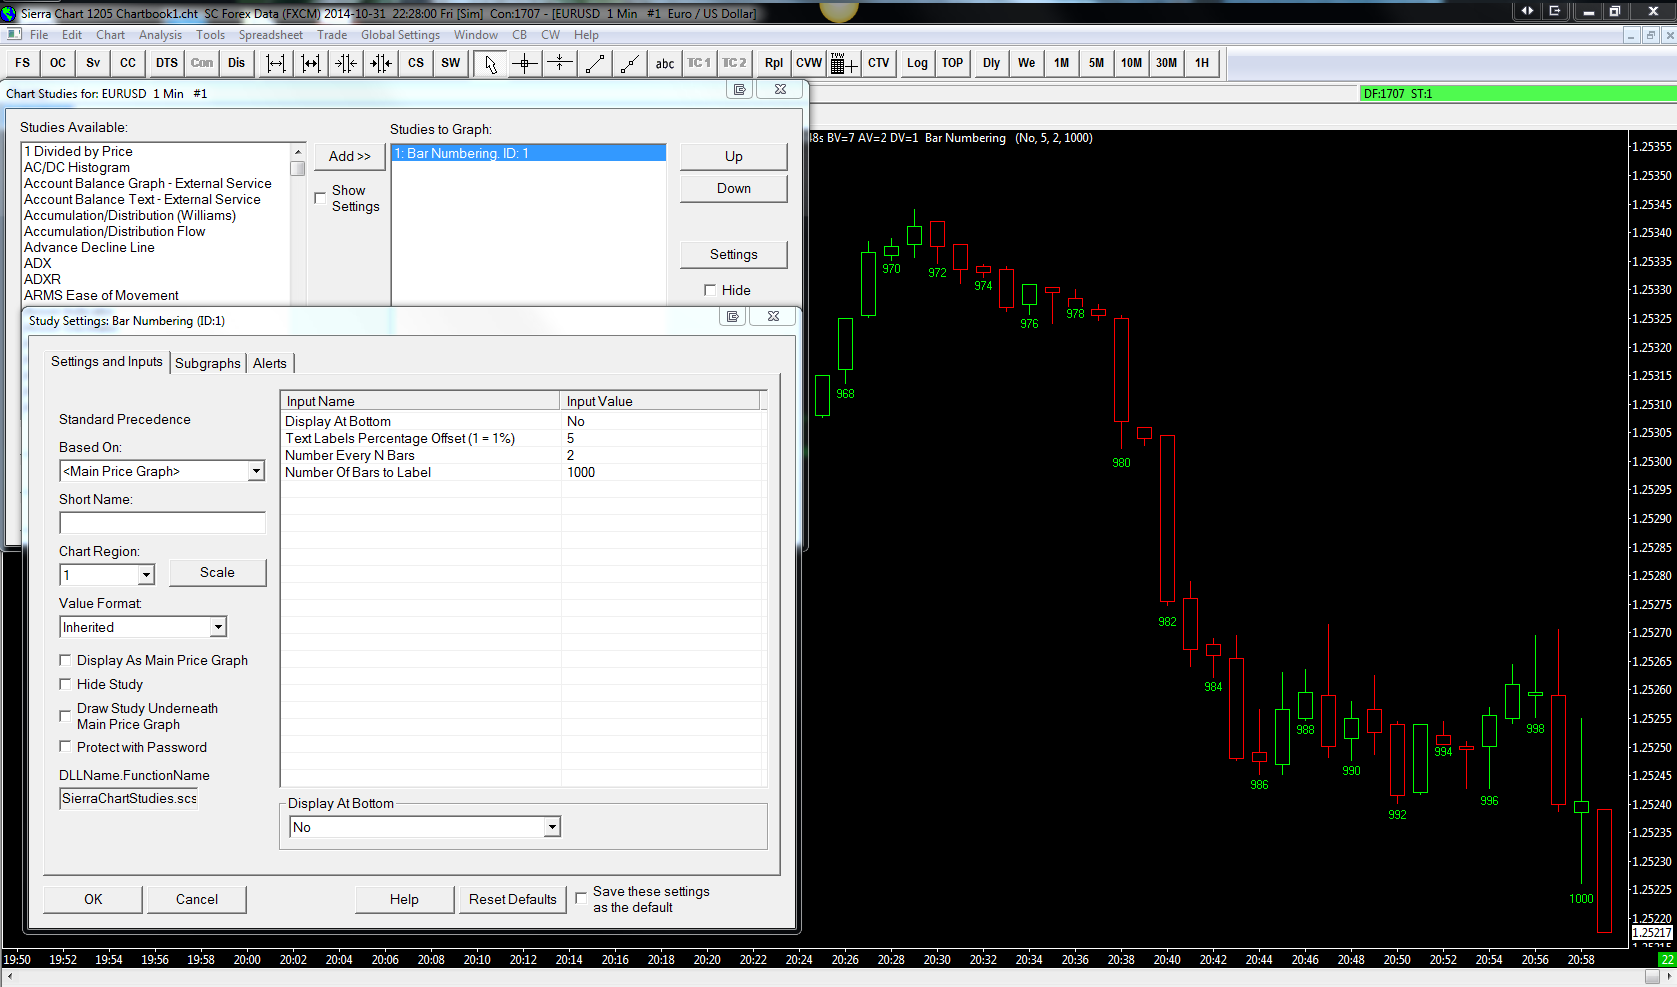Open the Based On dropdown
The image size is (1677, 987).
pos(256,471)
